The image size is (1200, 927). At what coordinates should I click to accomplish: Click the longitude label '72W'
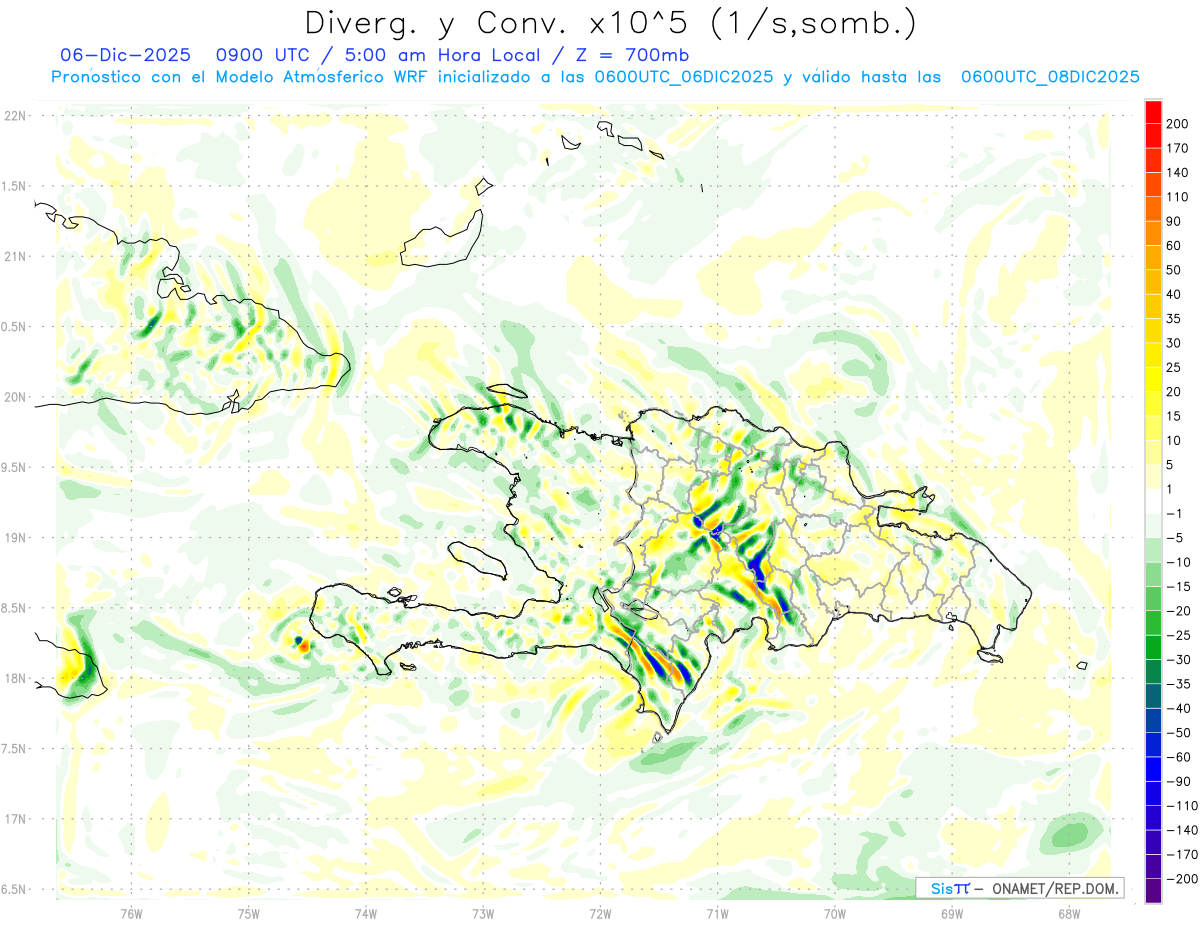coord(600,914)
